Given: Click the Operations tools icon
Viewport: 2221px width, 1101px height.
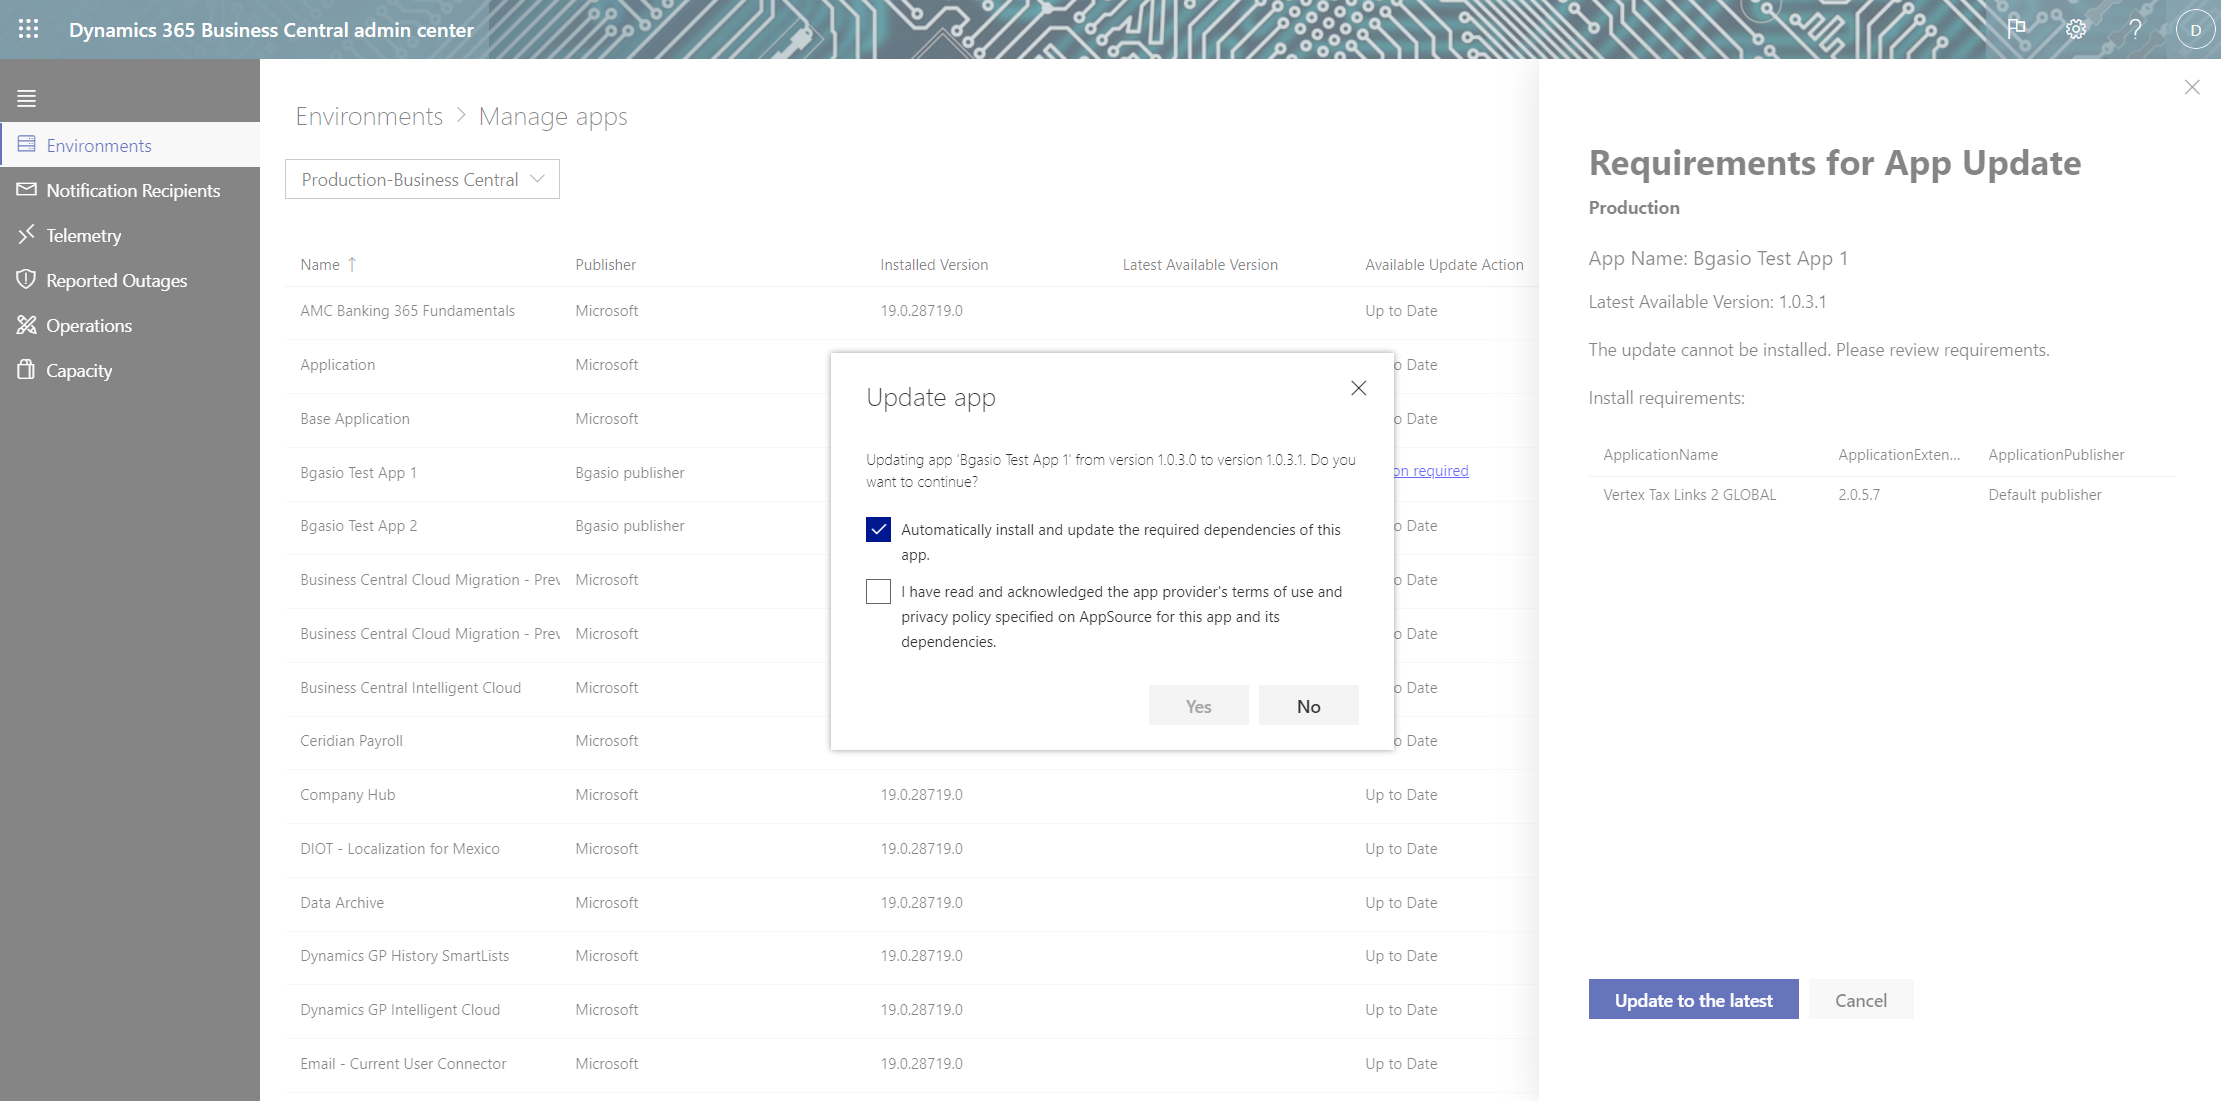Looking at the screenshot, I should 26,325.
